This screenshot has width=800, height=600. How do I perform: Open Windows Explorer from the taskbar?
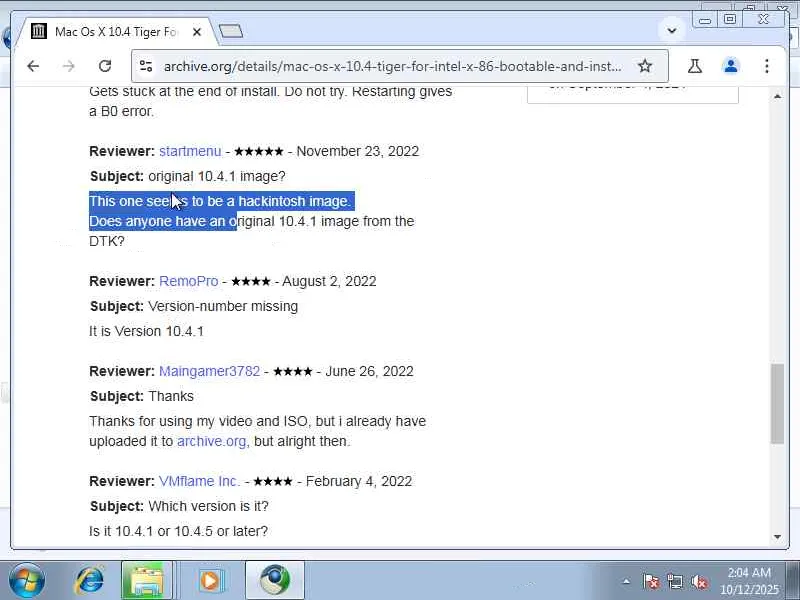pos(146,581)
